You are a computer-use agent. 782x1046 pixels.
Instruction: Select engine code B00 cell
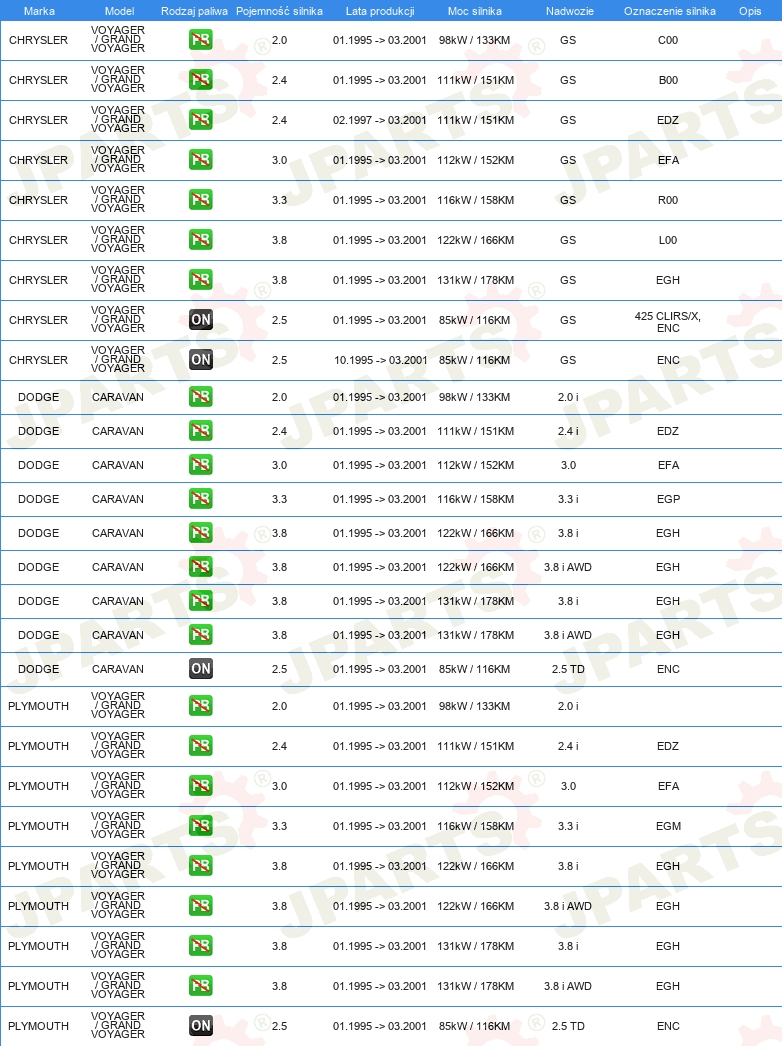tap(668, 80)
